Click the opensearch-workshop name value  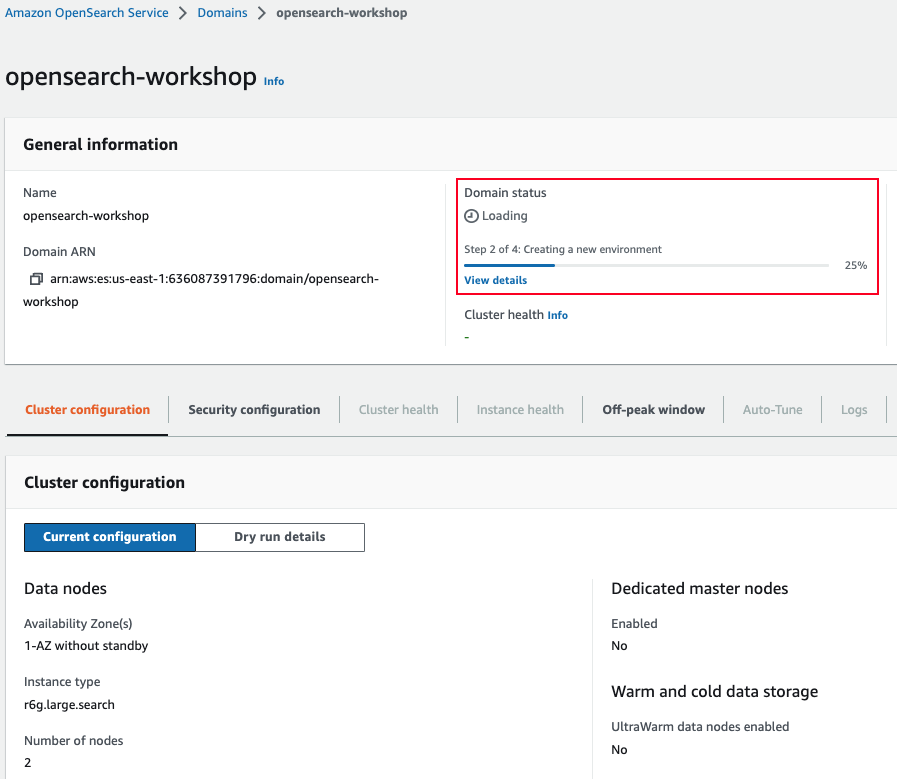click(x=86, y=216)
